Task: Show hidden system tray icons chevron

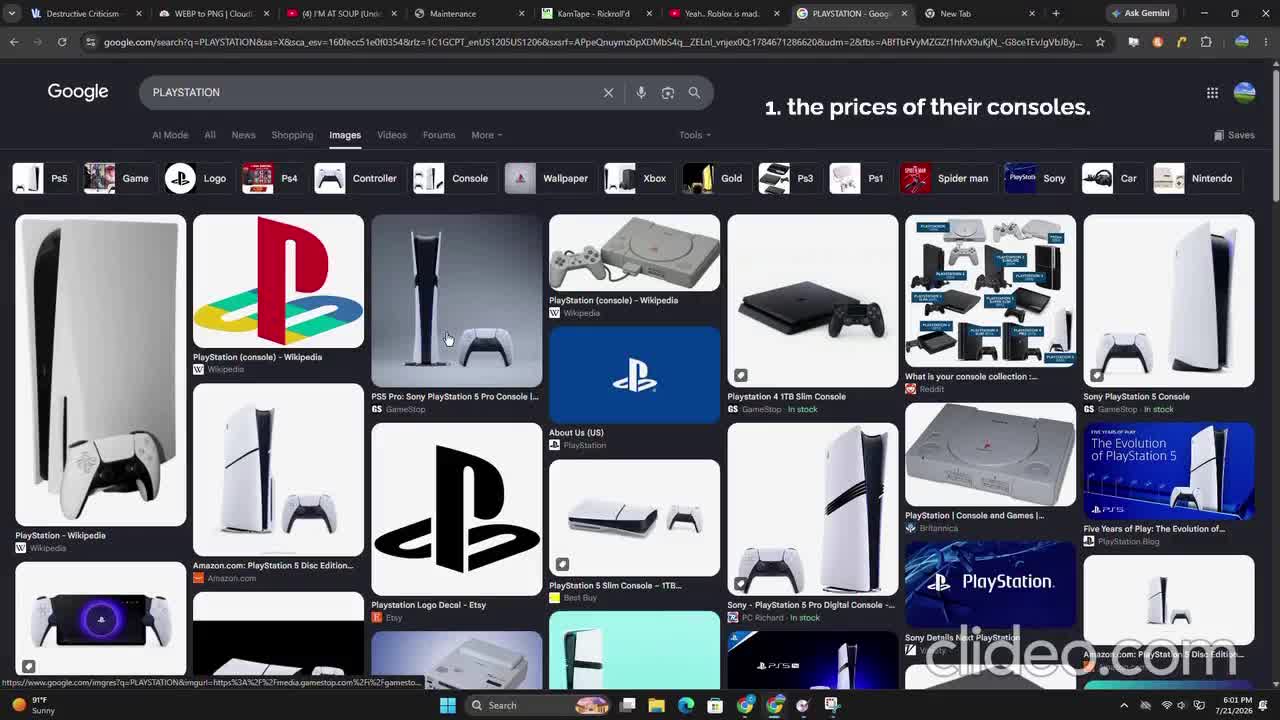Action: click(1124, 705)
